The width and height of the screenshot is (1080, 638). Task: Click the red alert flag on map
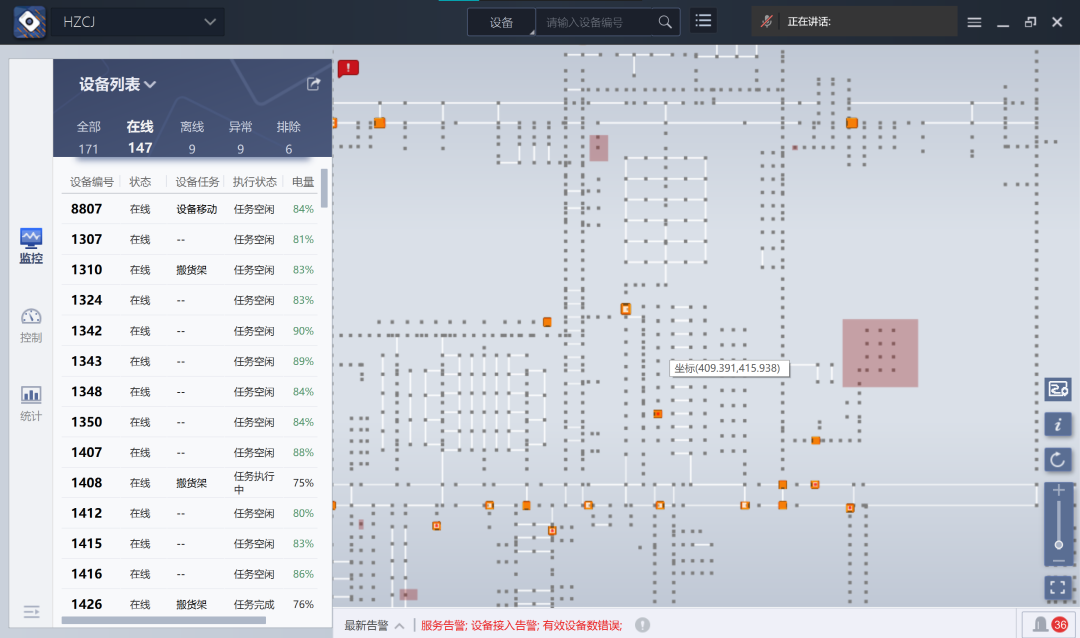[349, 68]
